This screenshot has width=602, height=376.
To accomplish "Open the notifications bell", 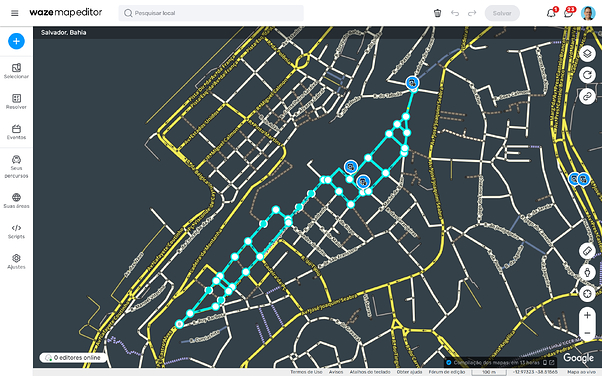I will [551, 13].
